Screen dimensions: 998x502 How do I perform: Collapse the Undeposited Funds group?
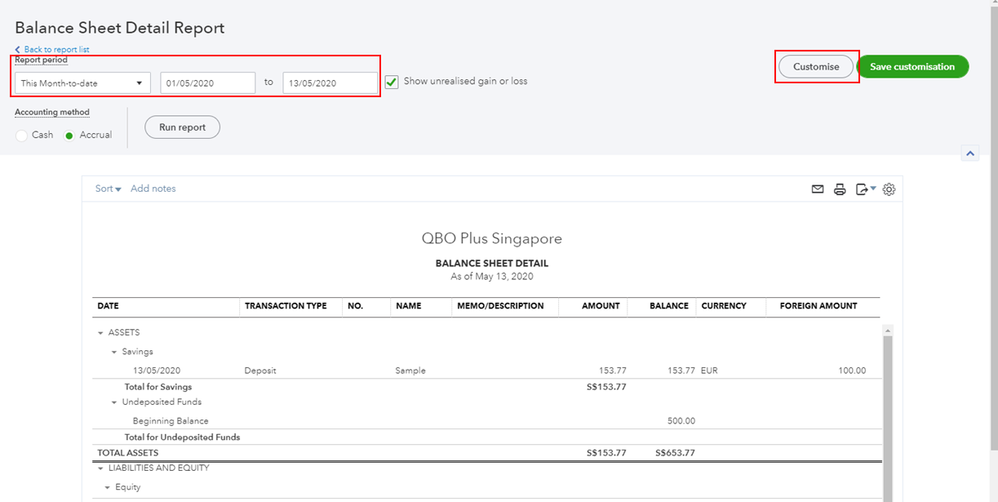tap(114, 402)
